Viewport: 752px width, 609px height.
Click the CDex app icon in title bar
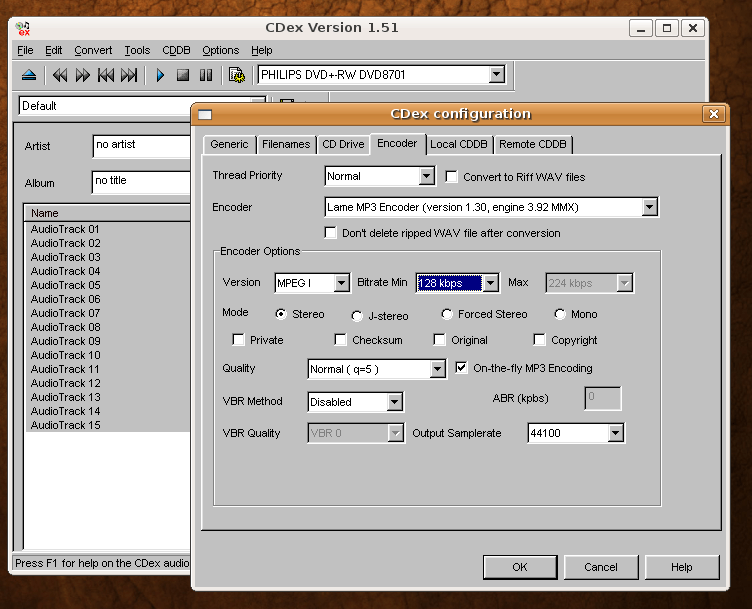[23, 28]
